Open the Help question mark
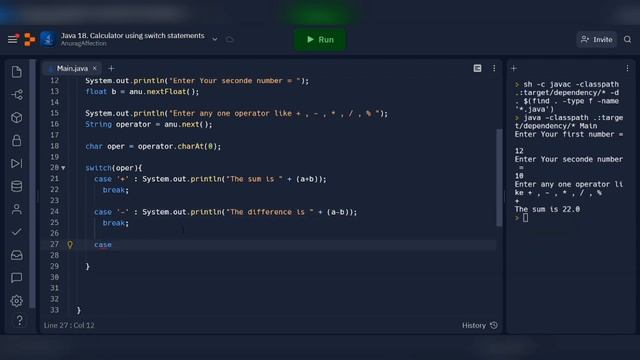Image resolution: width=640 pixels, height=360 pixels. (x=19, y=320)
